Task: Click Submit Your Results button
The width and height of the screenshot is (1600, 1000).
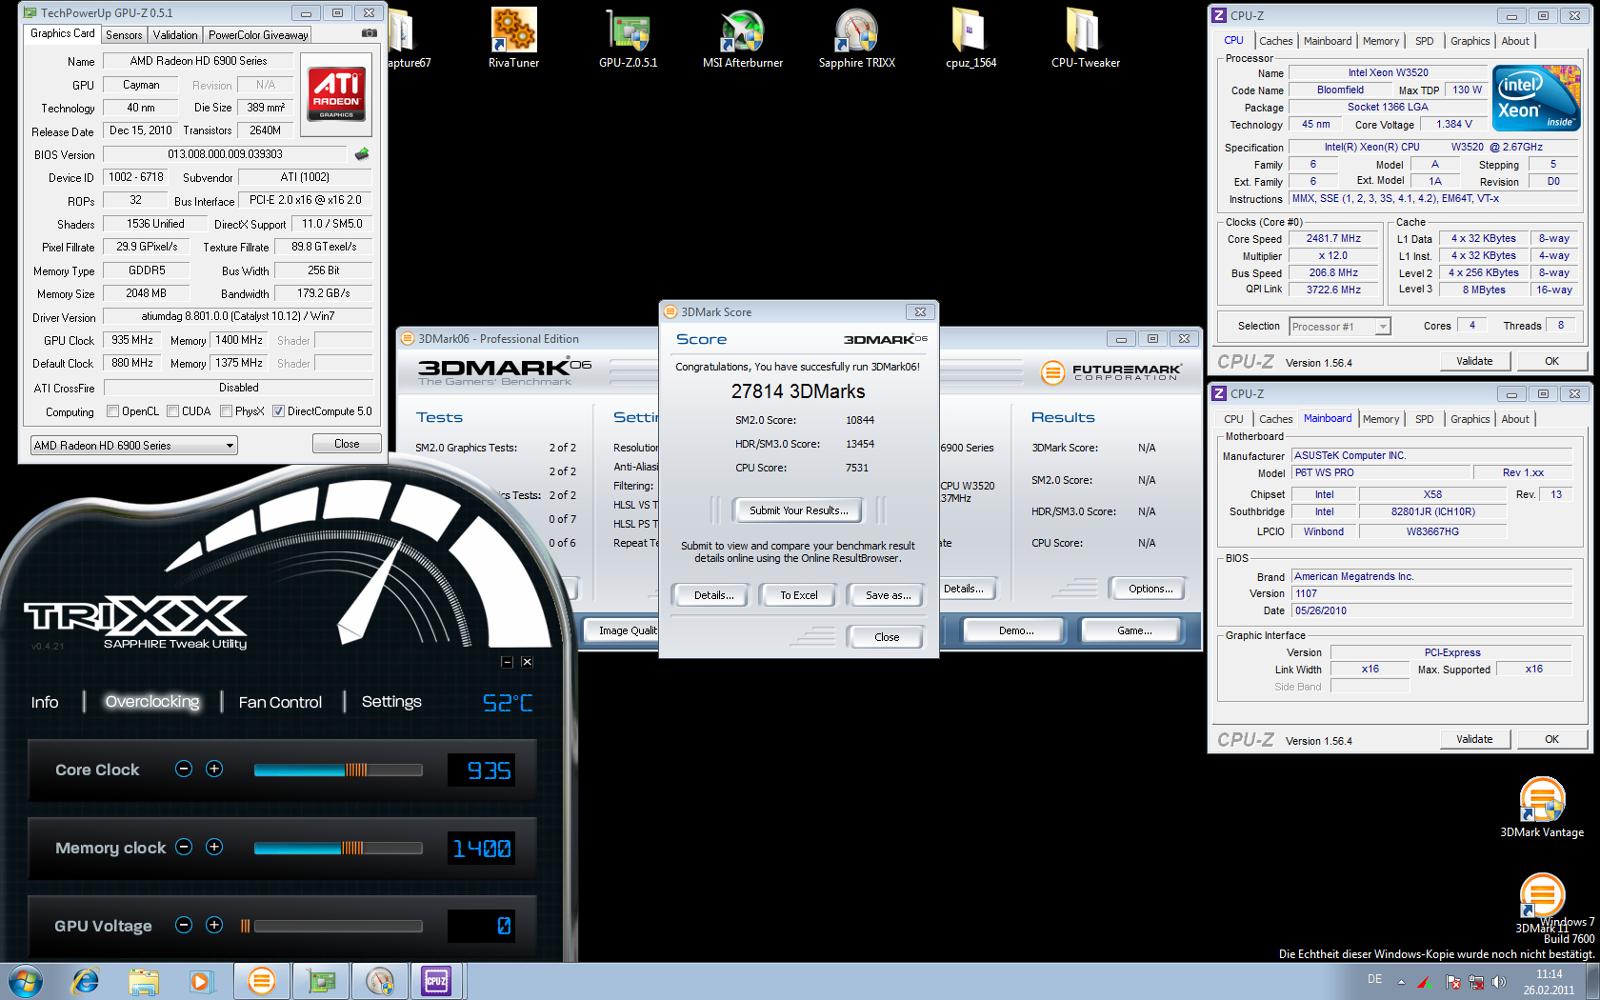Action: (798, 510)
